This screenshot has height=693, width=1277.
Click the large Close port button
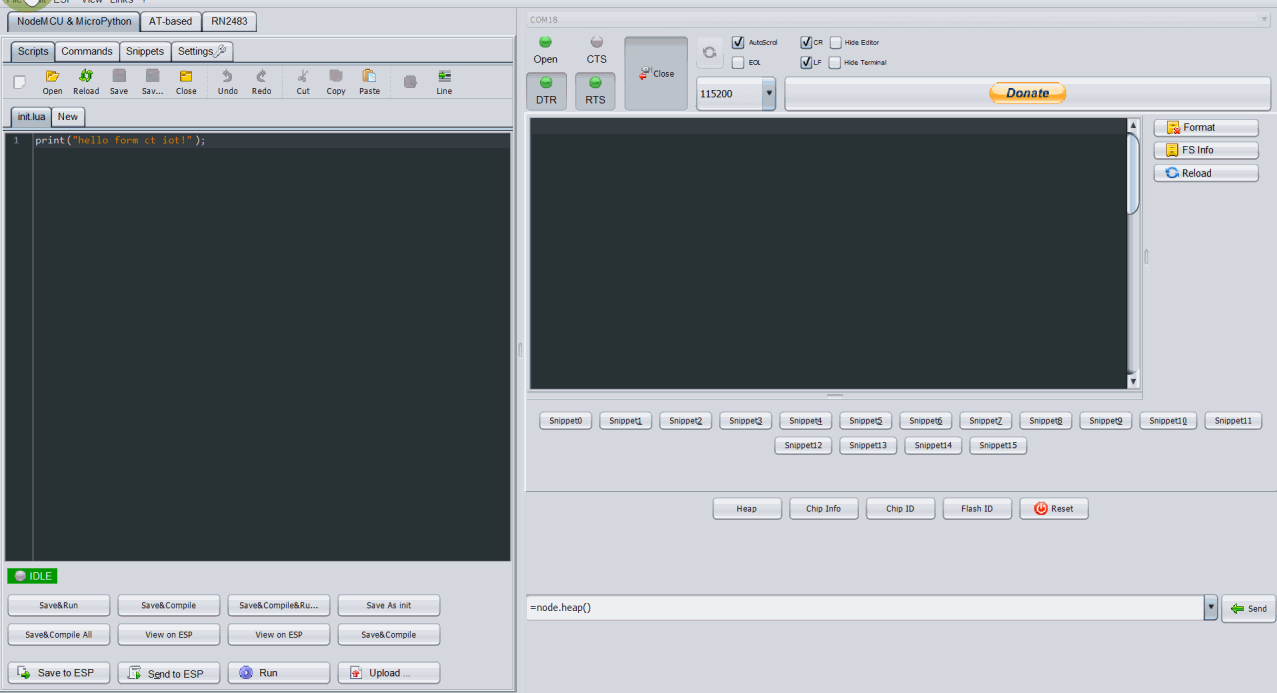click(656, 74)
